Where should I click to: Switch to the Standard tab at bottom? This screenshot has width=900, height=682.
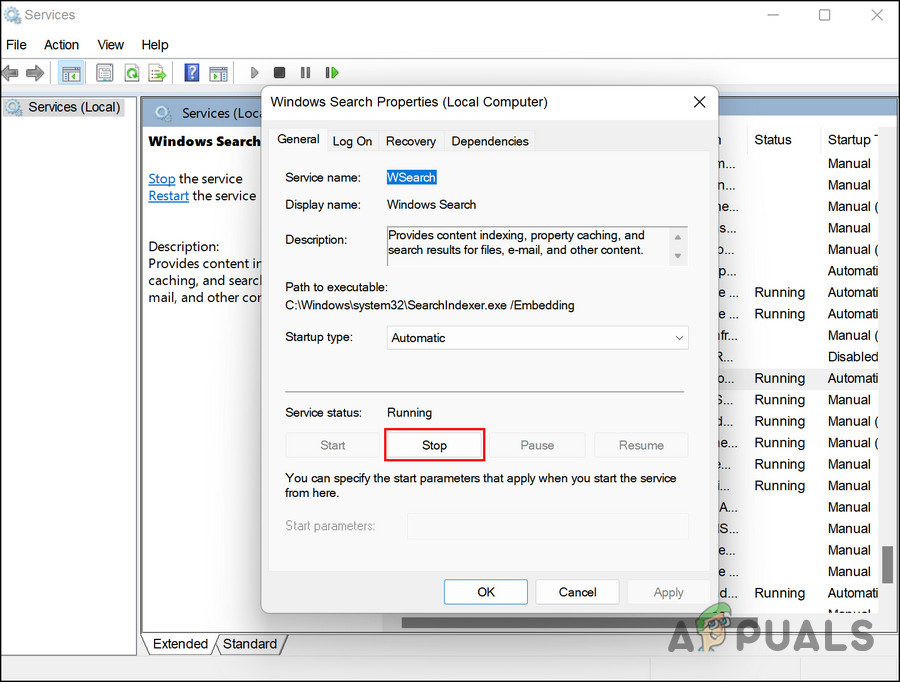(250, 644)
